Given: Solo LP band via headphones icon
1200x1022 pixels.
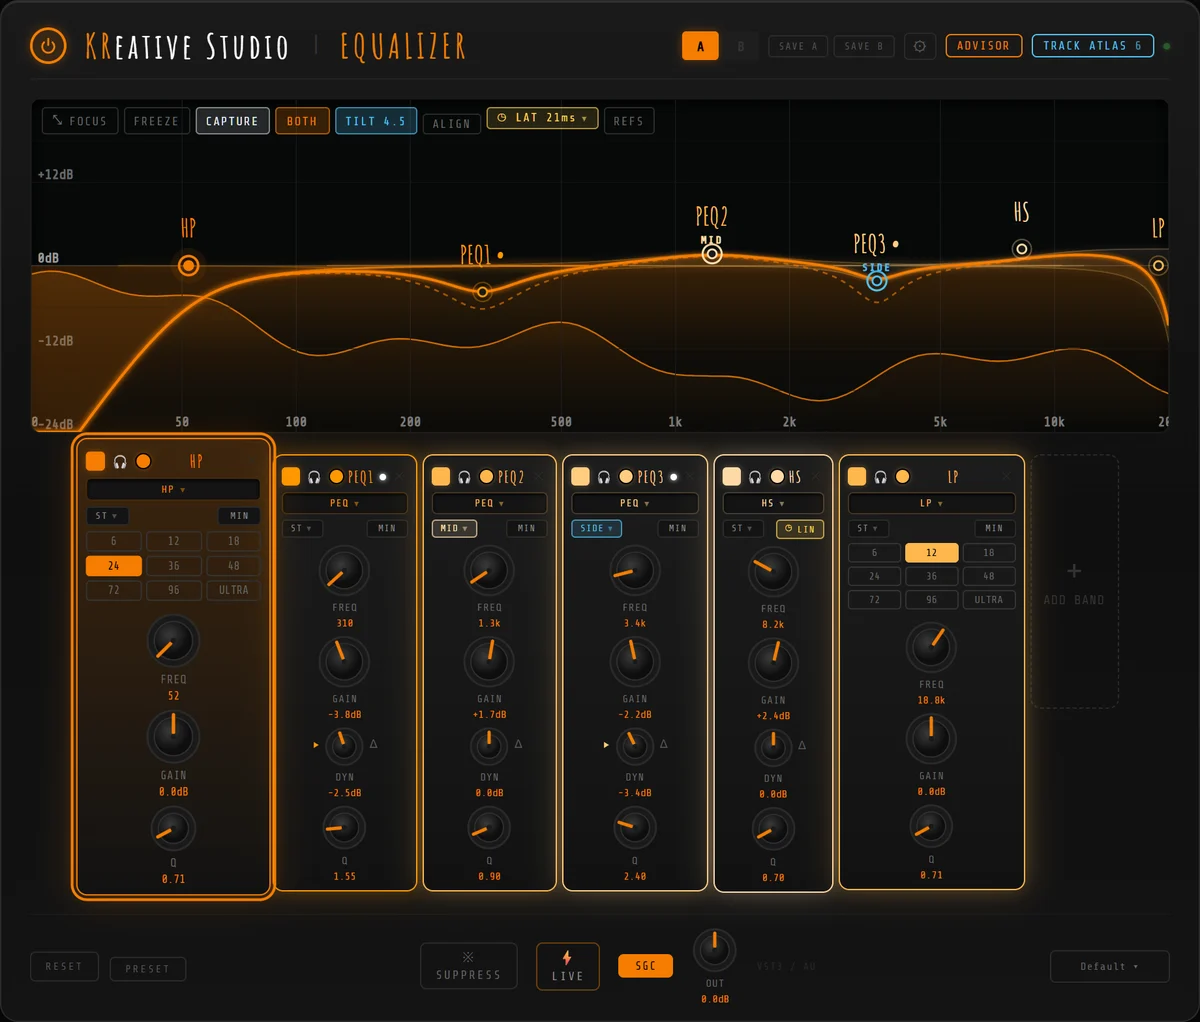Looking at the screenshot, I should (x=881, y=477).
